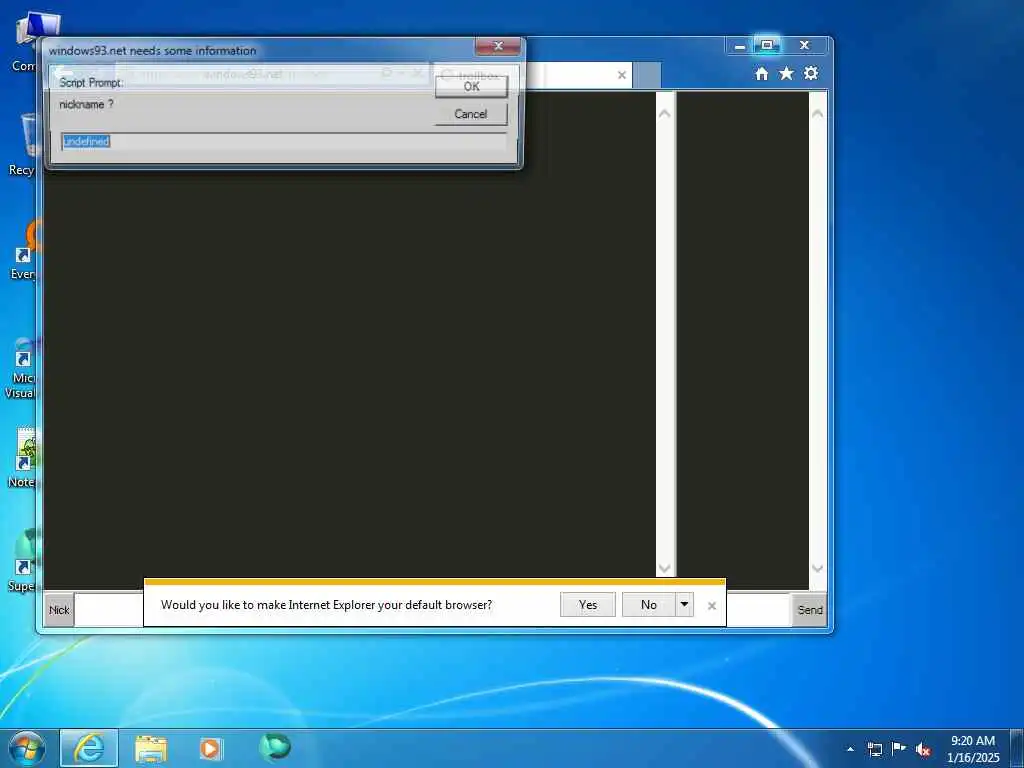Open the network status tray icon
Viewport: 1024px width, 768px height.
874,749
